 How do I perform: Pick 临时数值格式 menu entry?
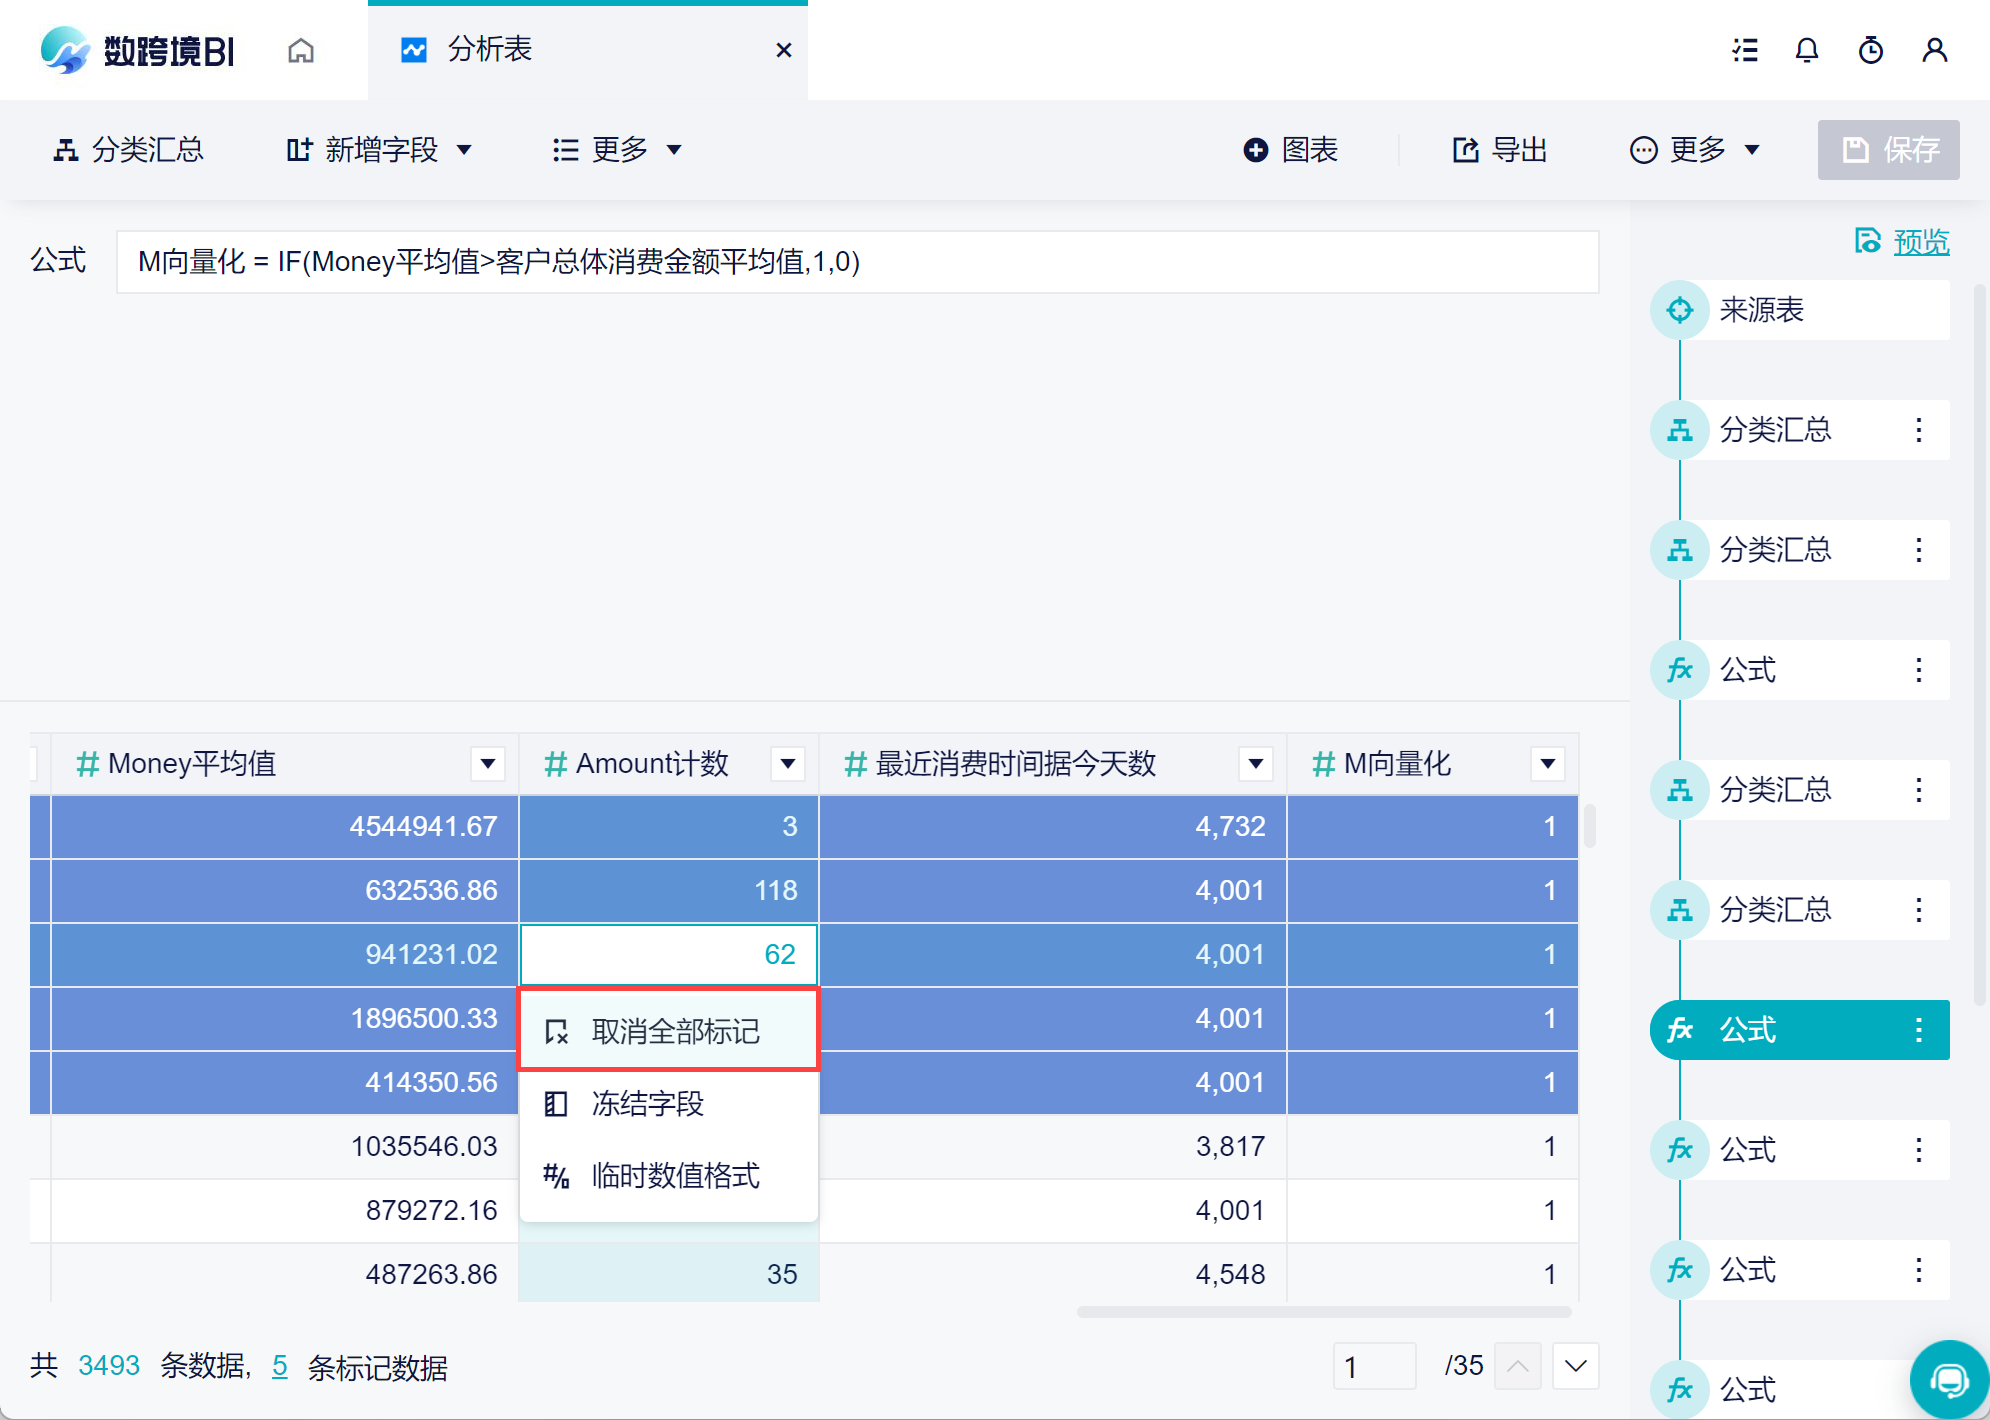coord(670,1176)
